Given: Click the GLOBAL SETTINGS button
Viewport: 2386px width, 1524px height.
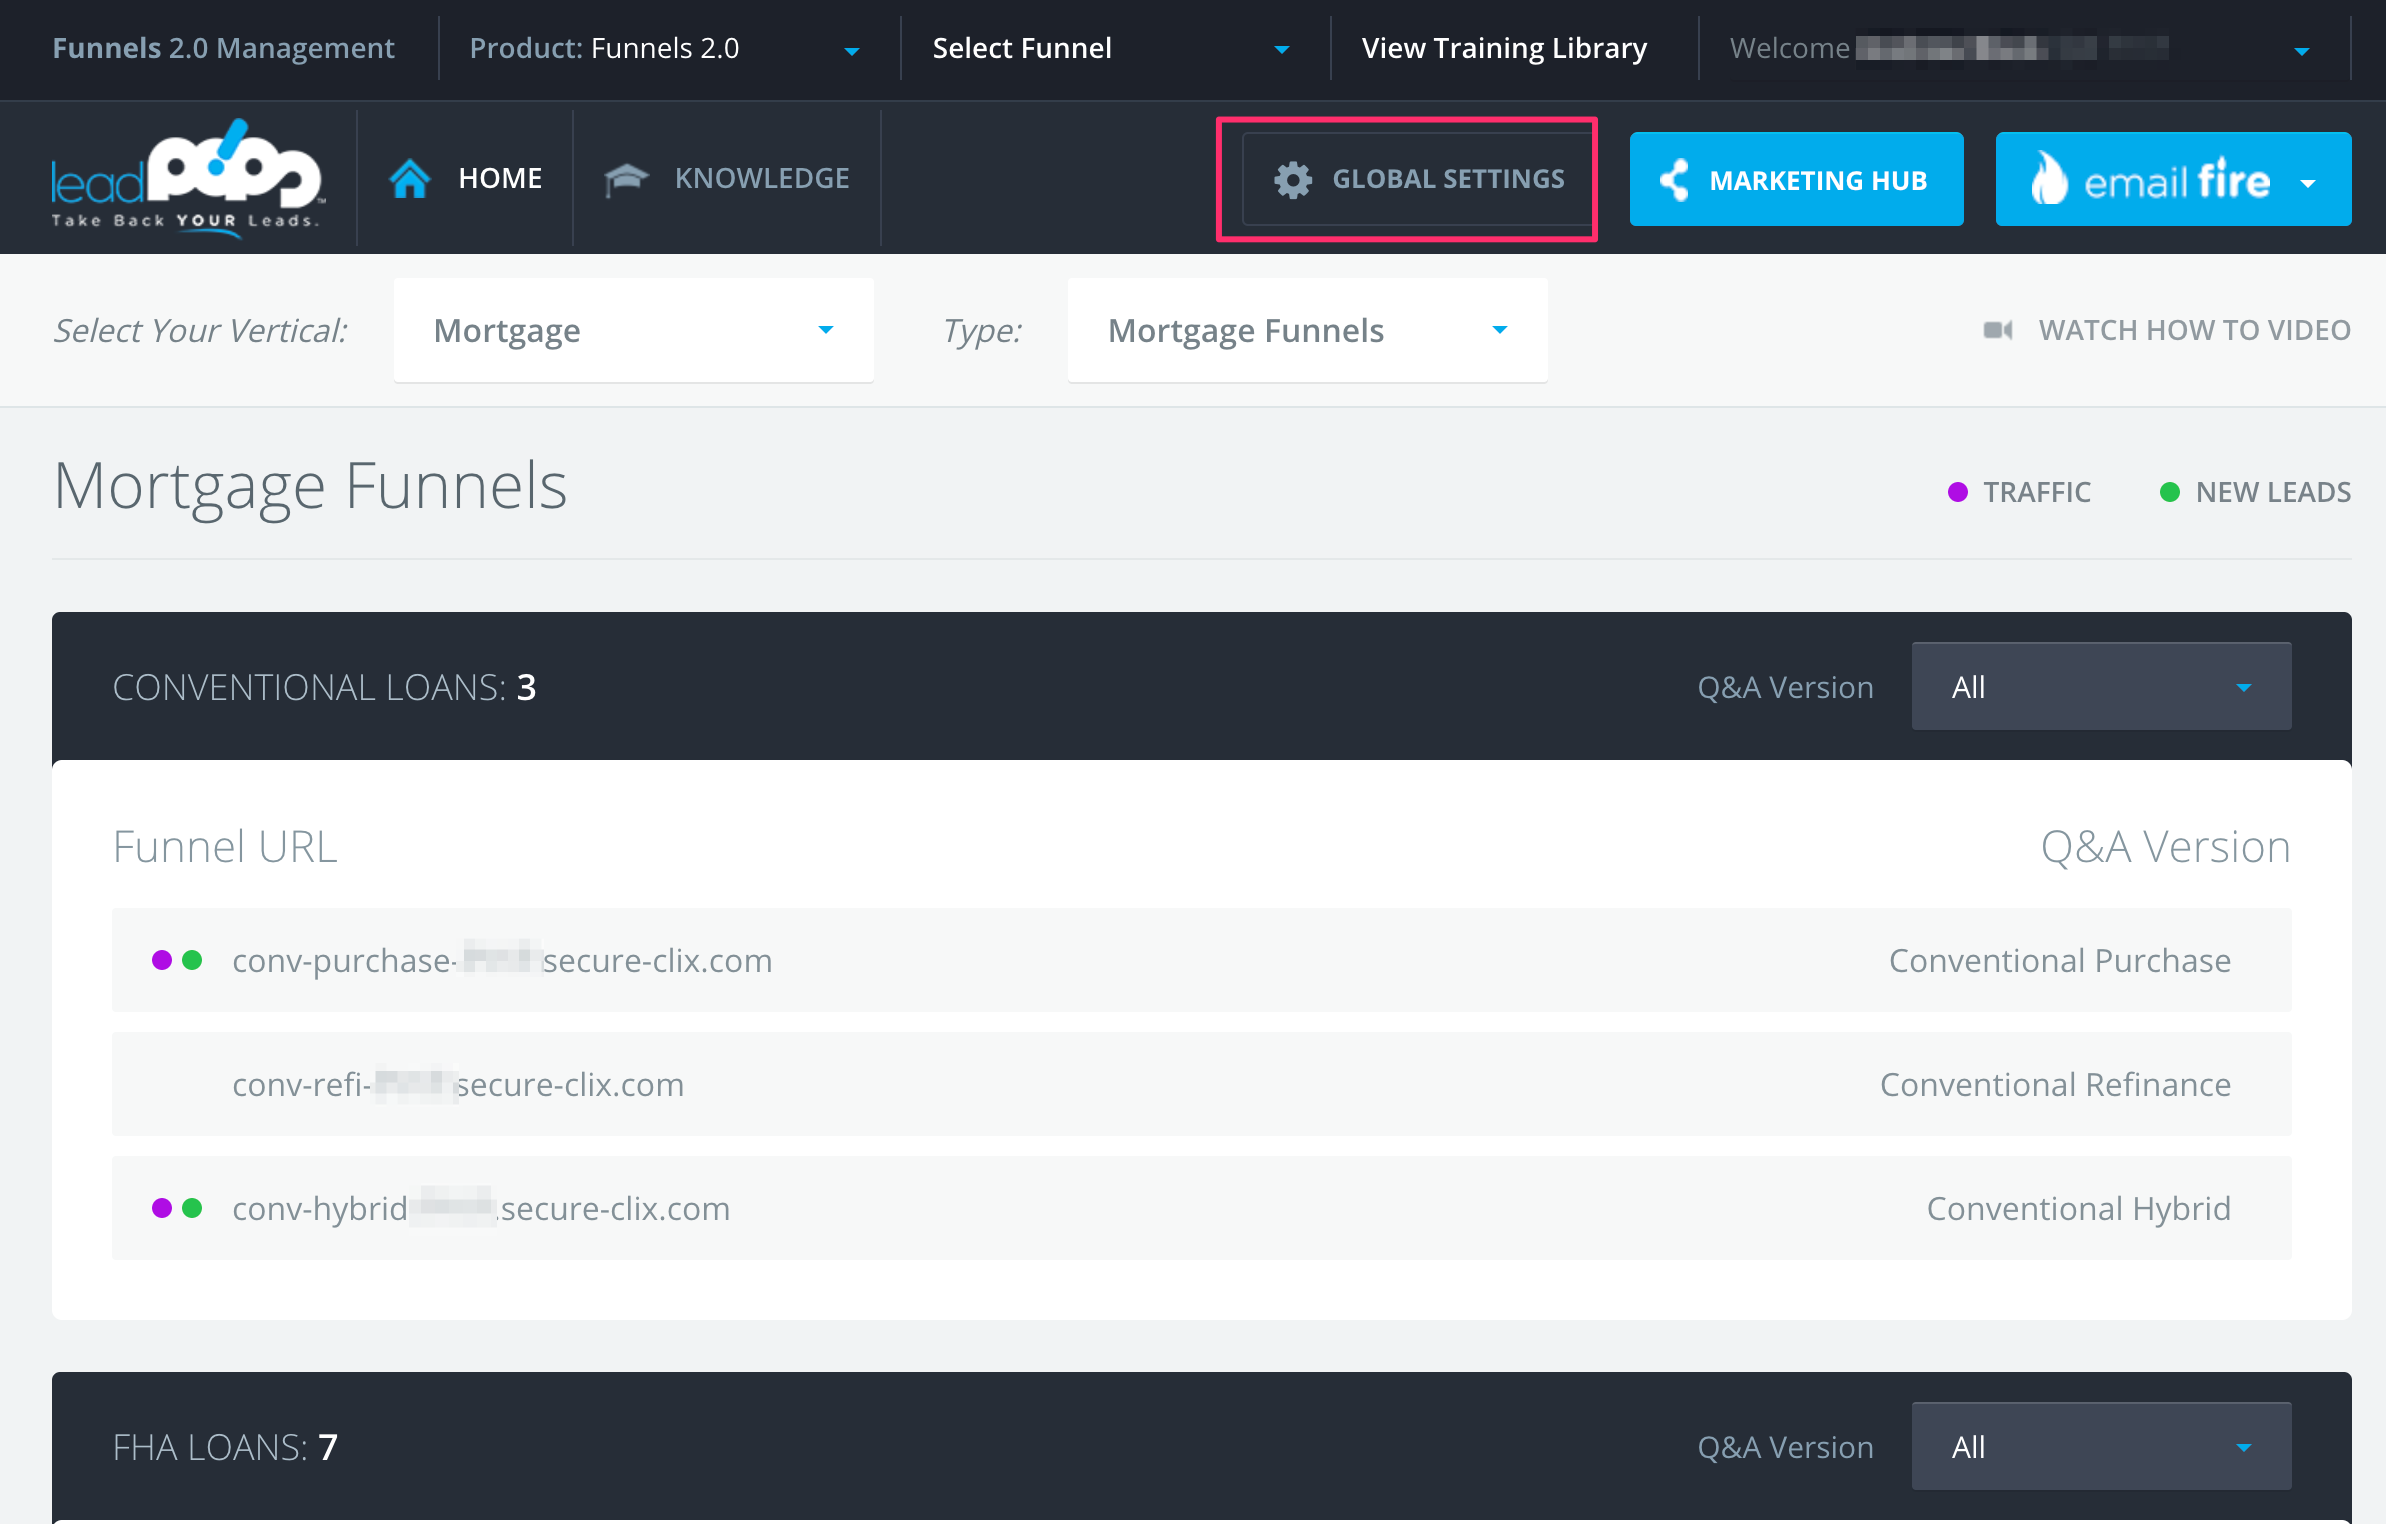Looking at the screenshot, I should 1418,180.
